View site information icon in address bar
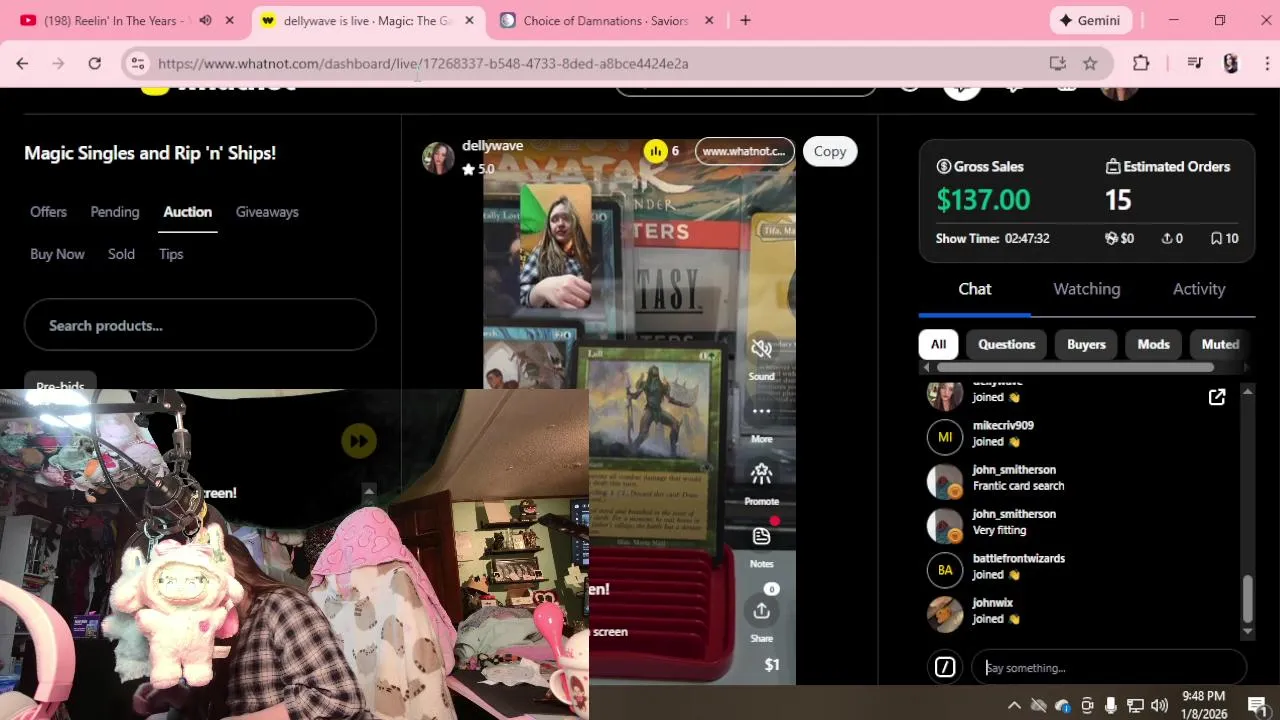 pos(138,63)
